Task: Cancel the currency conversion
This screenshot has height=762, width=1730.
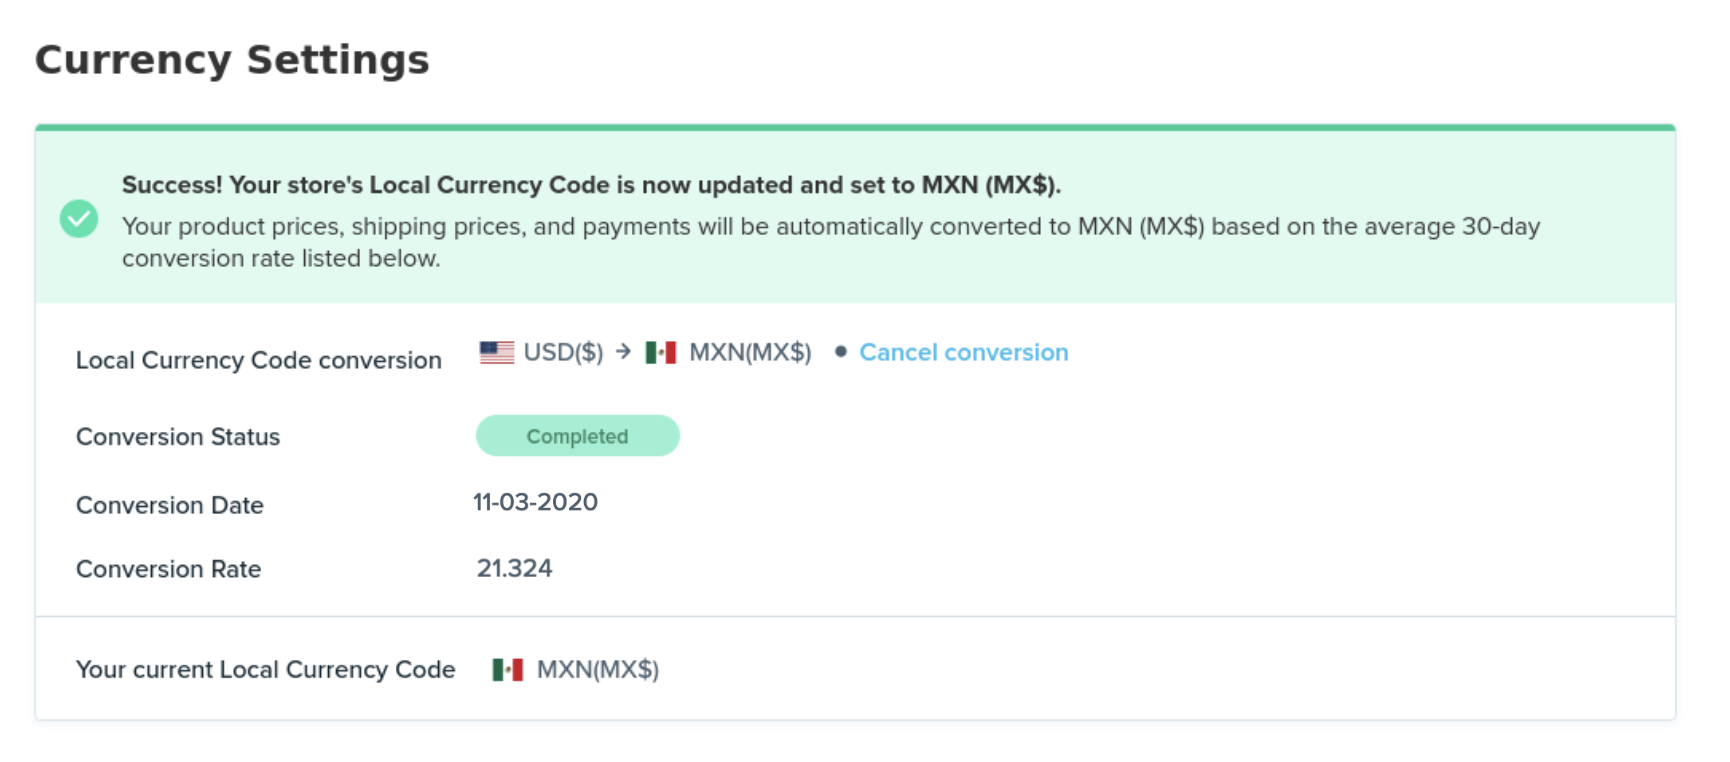Action: 963,352
